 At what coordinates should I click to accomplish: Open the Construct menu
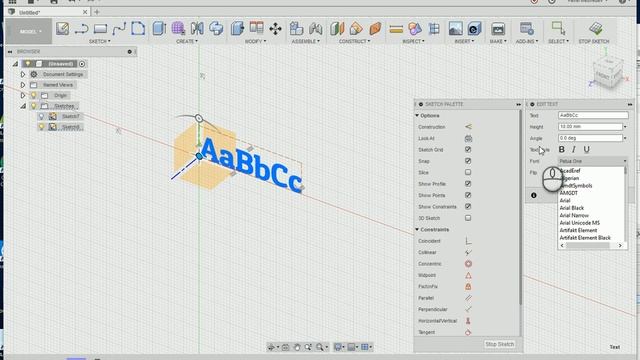click(x=354, y=41)
